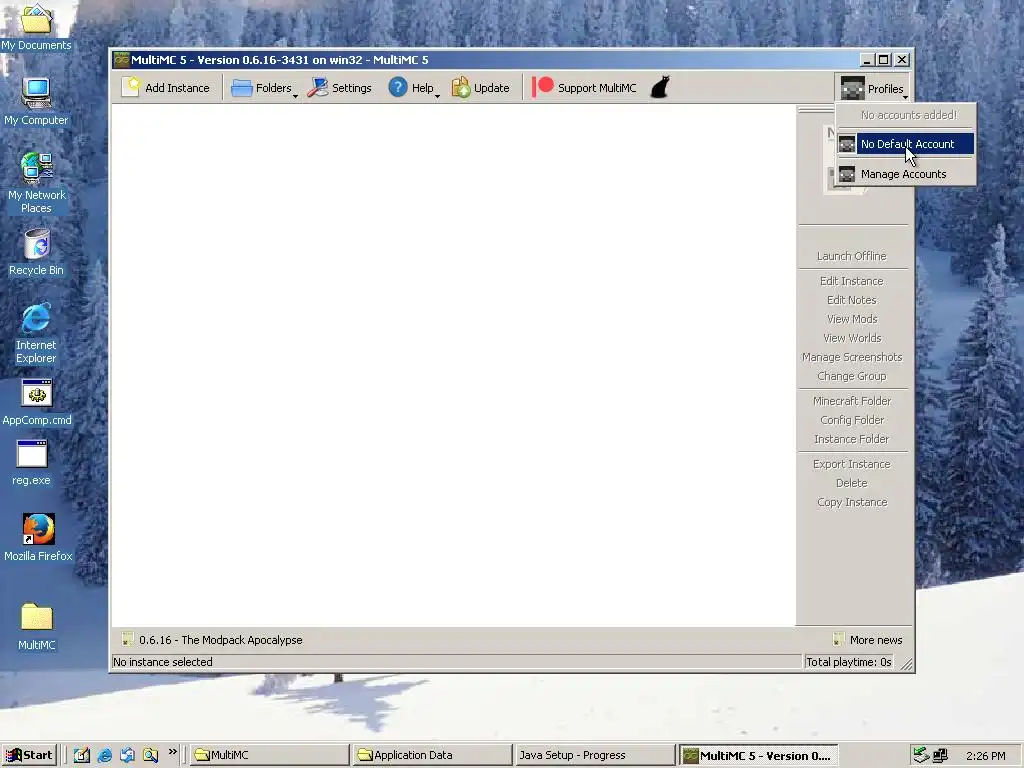Switch to MultiMC folder taskbar button
Screen dimensions: 1024x768
(x=270, y=755)
